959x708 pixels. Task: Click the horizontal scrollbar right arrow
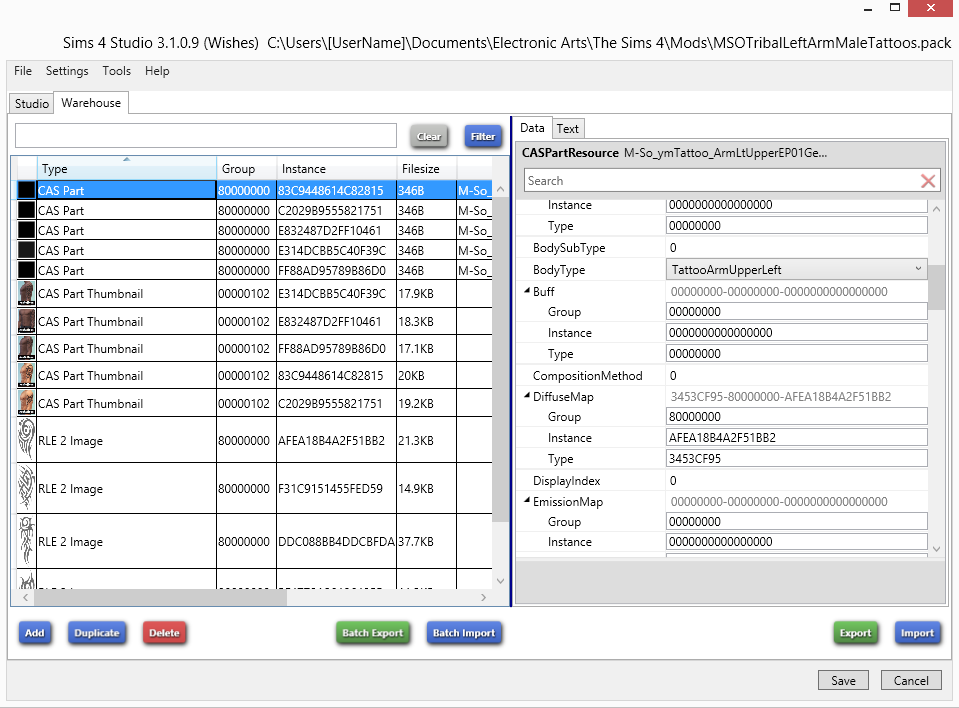[483, 597]
